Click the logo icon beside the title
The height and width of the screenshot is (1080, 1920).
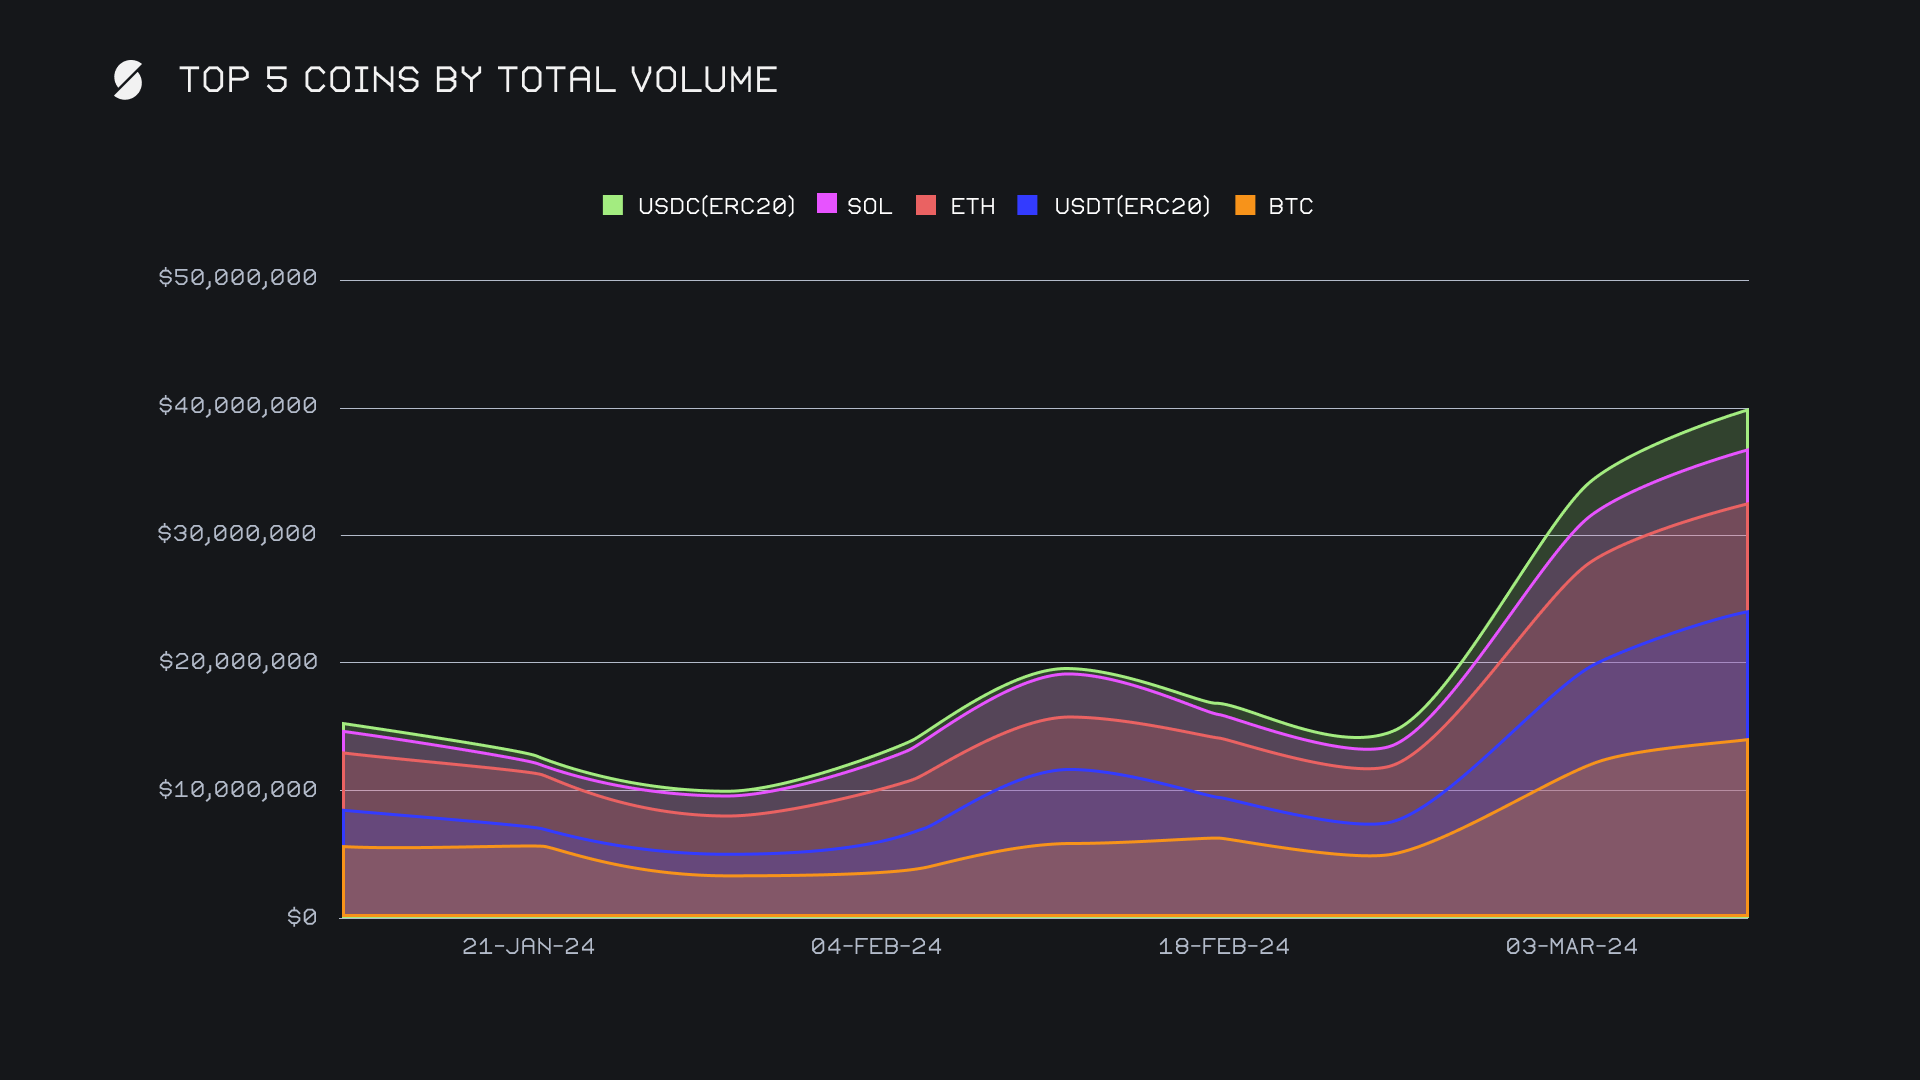128,80
